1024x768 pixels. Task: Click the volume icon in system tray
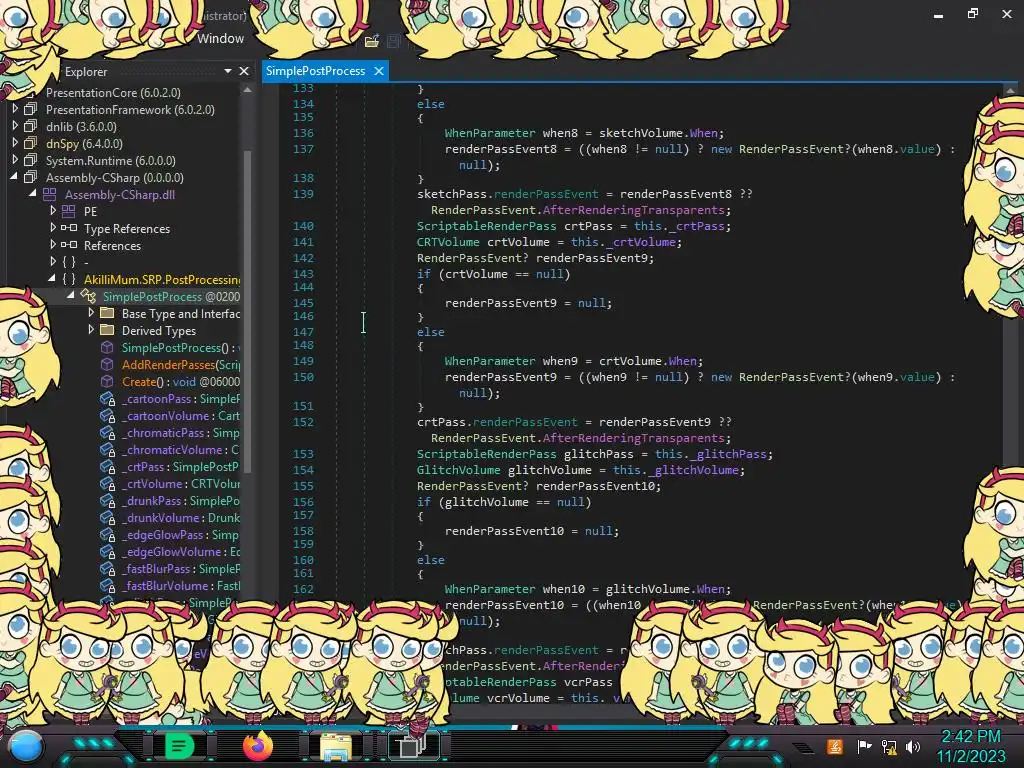point(913,746)
